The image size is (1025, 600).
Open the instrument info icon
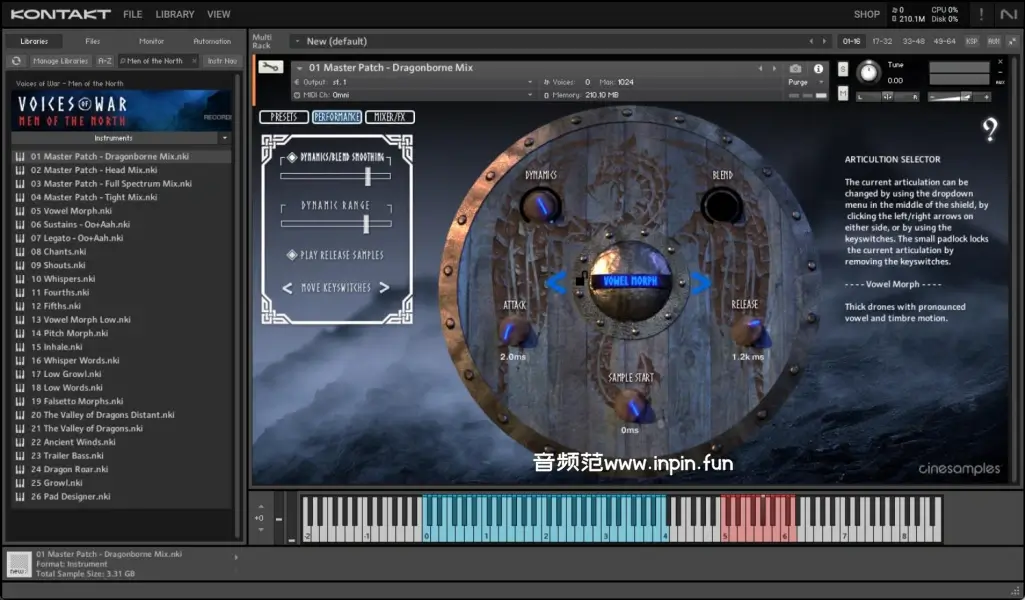click(819, 69)
